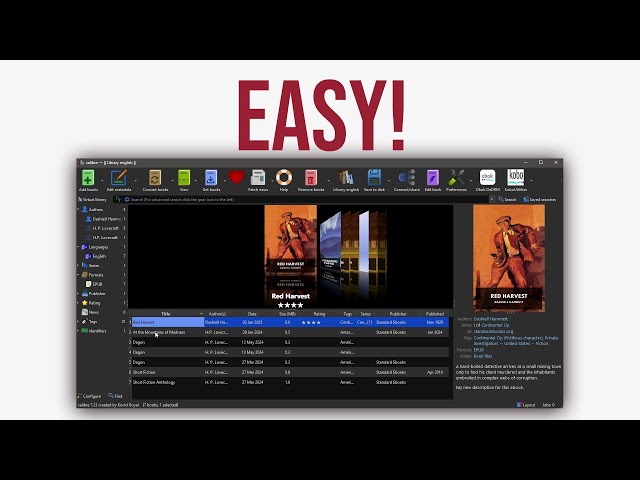Click the Fetch news icon
The width and height of the screenshot is (640, 480).
258,178
